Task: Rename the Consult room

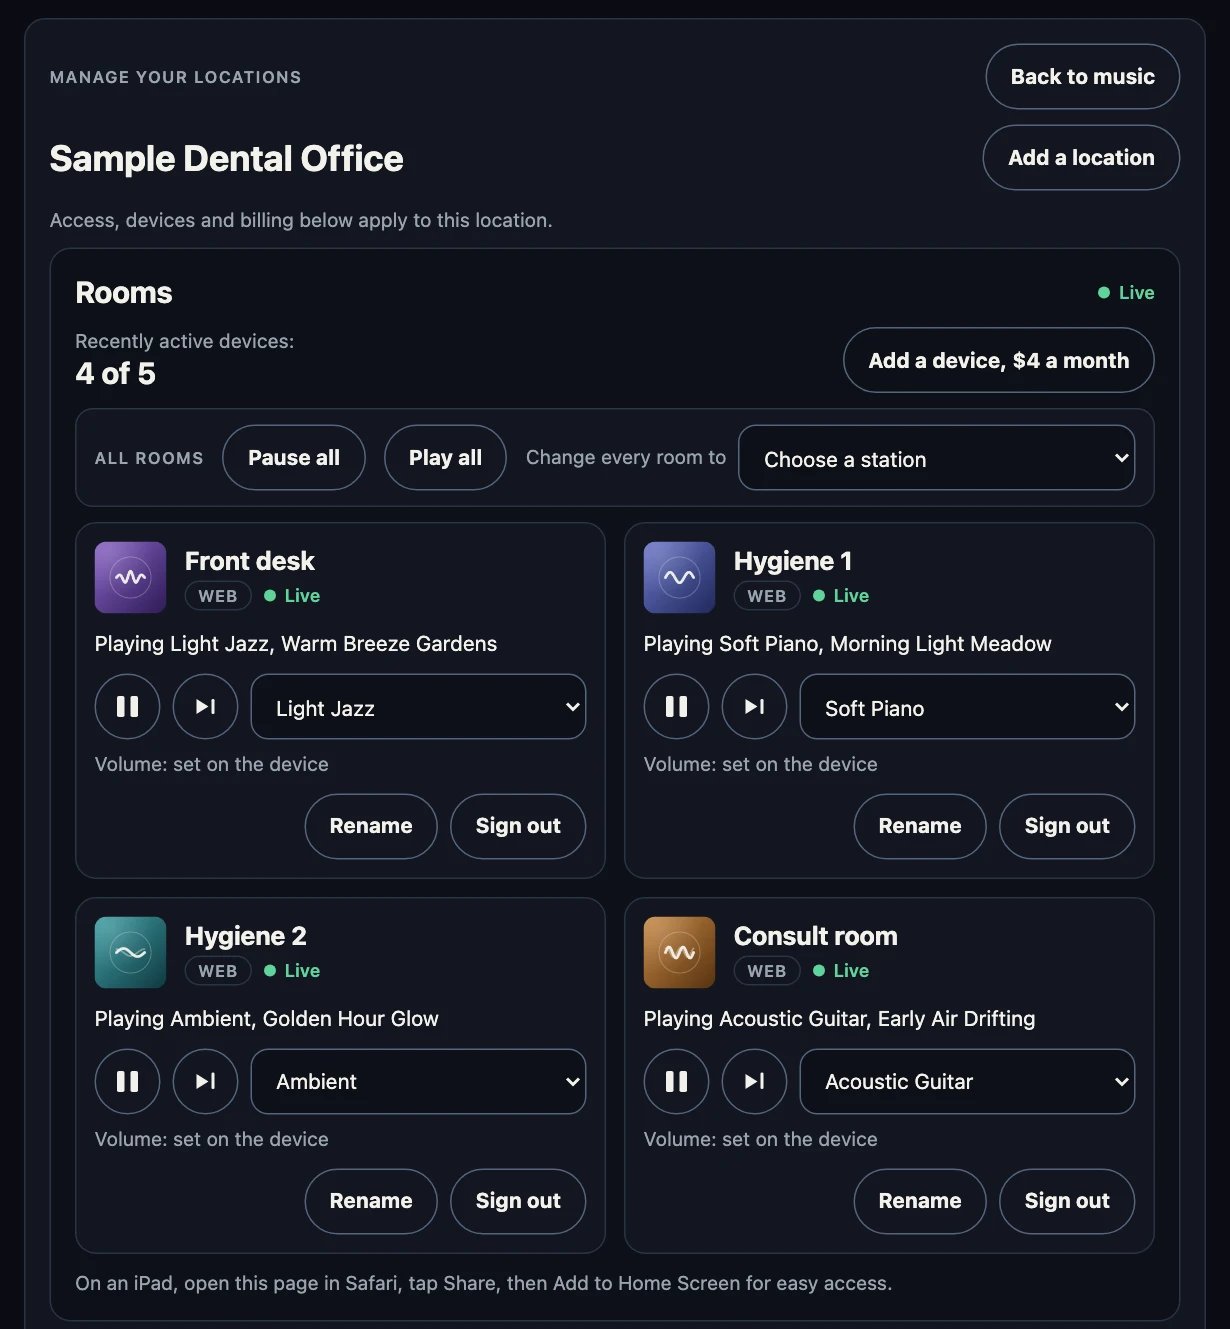Action: click(x=920, y=1201)
